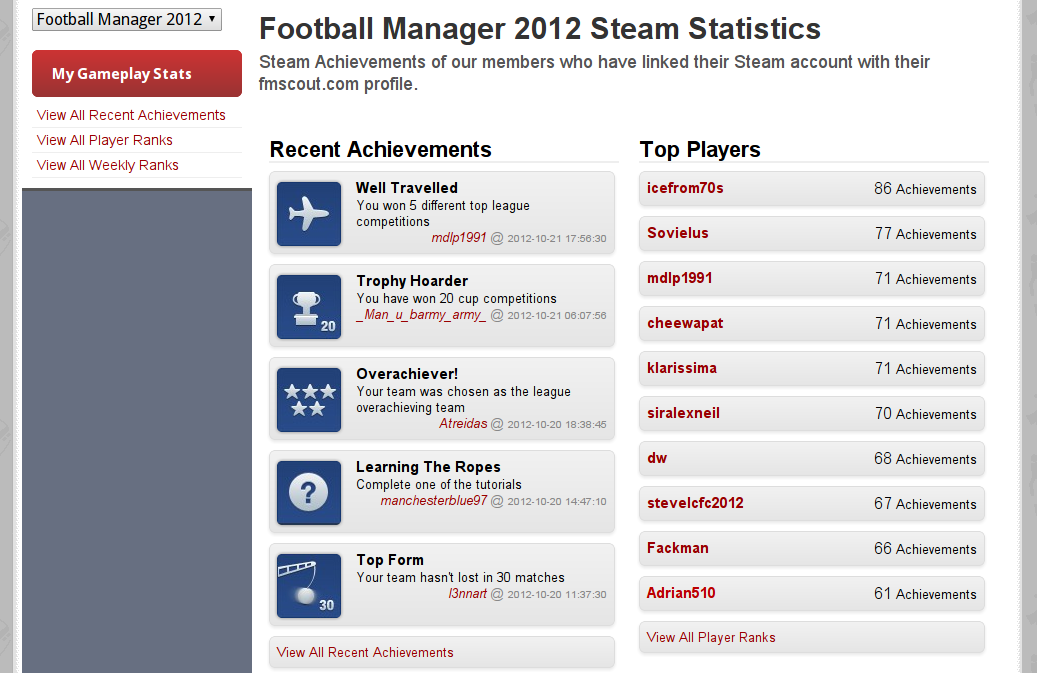Click the 67 Achievements count
This screenshot has width=1037, height=673.
(925, 504)
